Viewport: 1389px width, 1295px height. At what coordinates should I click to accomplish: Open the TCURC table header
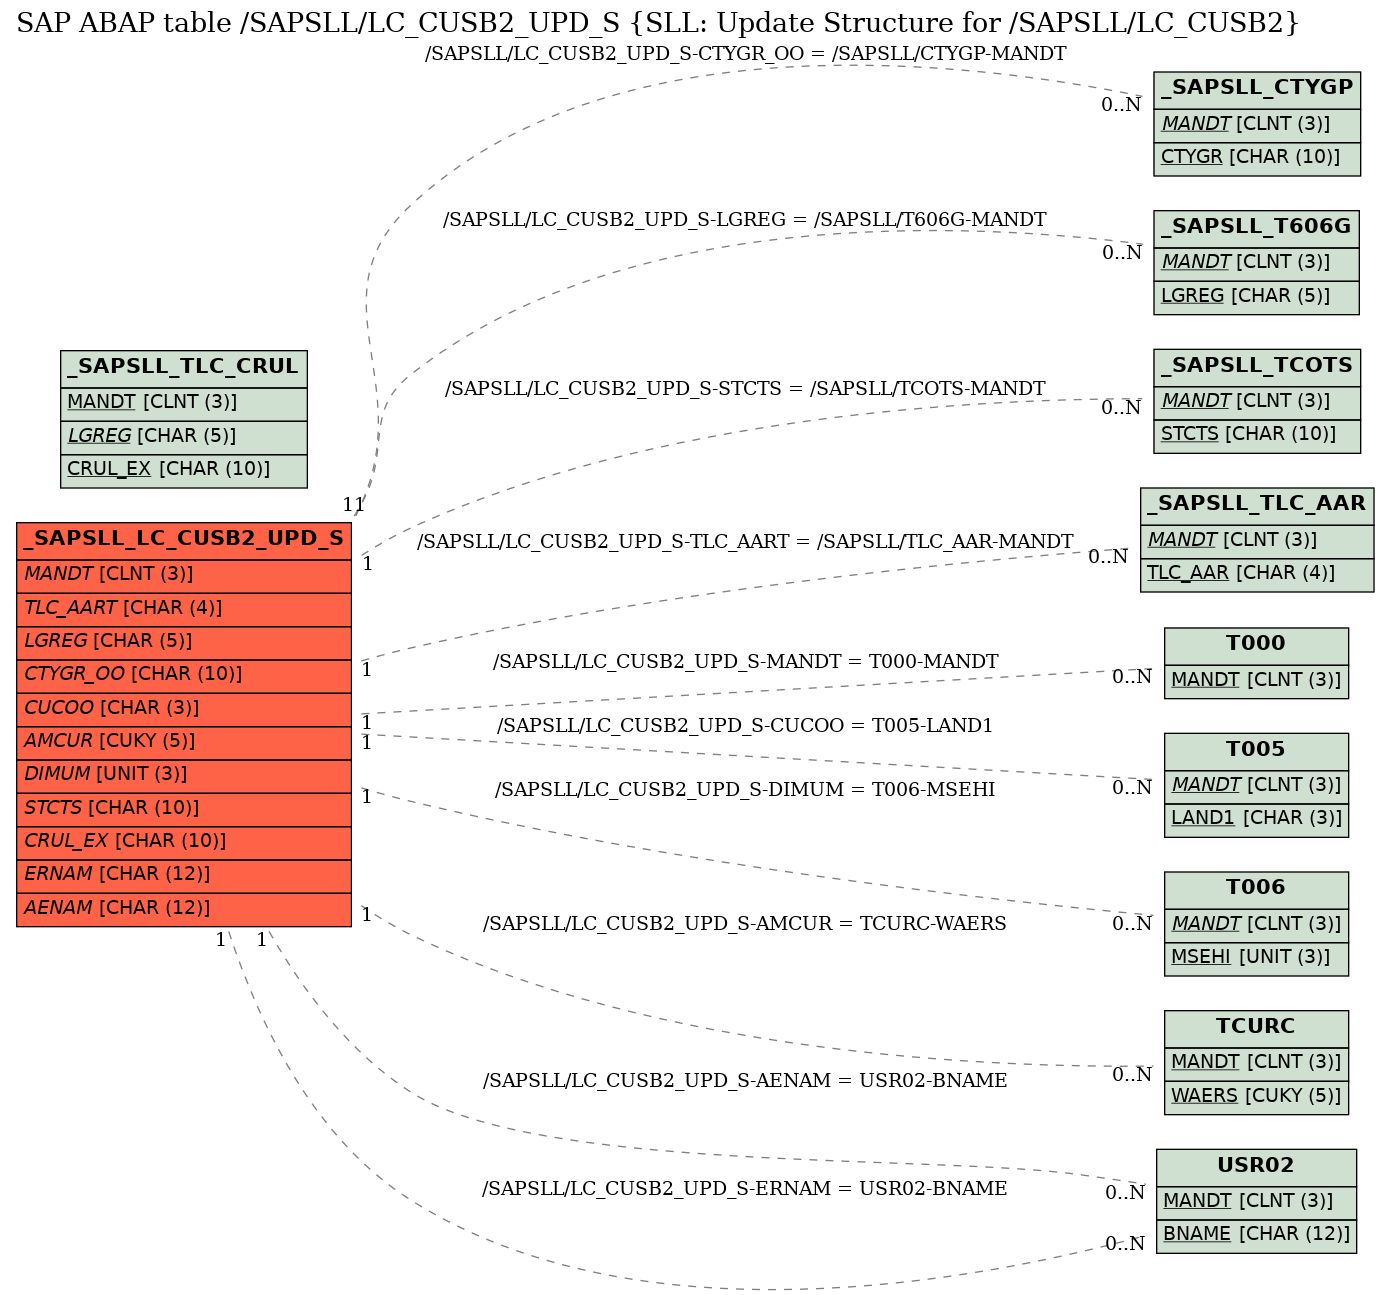[x=1256, y=1028]
